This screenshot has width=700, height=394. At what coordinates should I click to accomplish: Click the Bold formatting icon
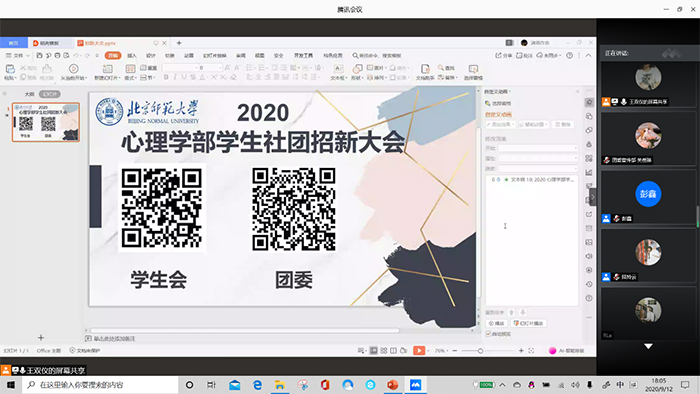point(166,77)
